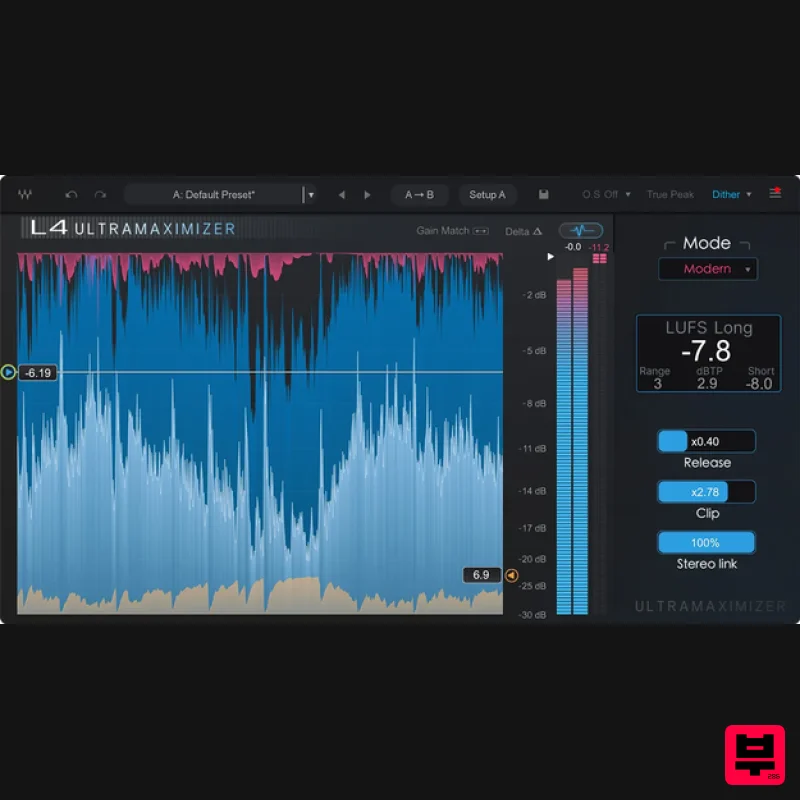The image size is (800, 800).
Task: Enable True Peak limiting
Action: (670, 195)
